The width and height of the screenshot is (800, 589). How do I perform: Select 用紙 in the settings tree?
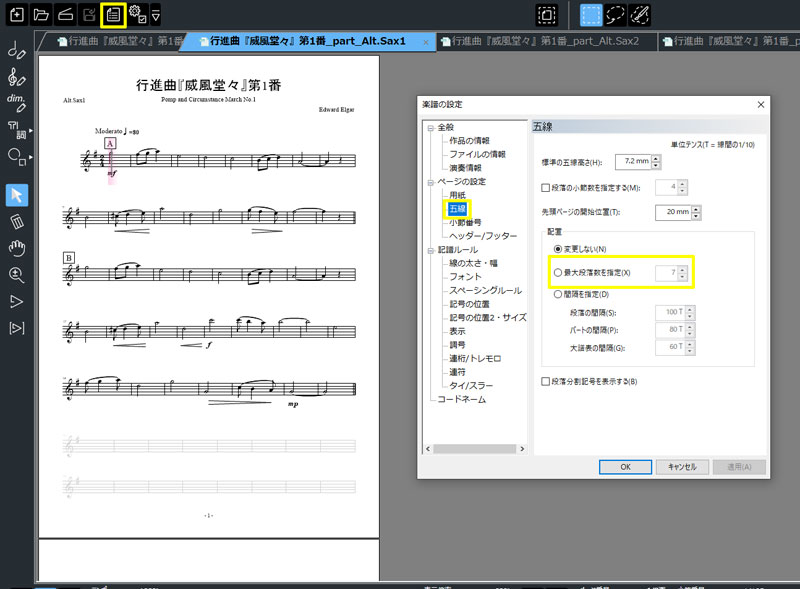pos(457,195)
